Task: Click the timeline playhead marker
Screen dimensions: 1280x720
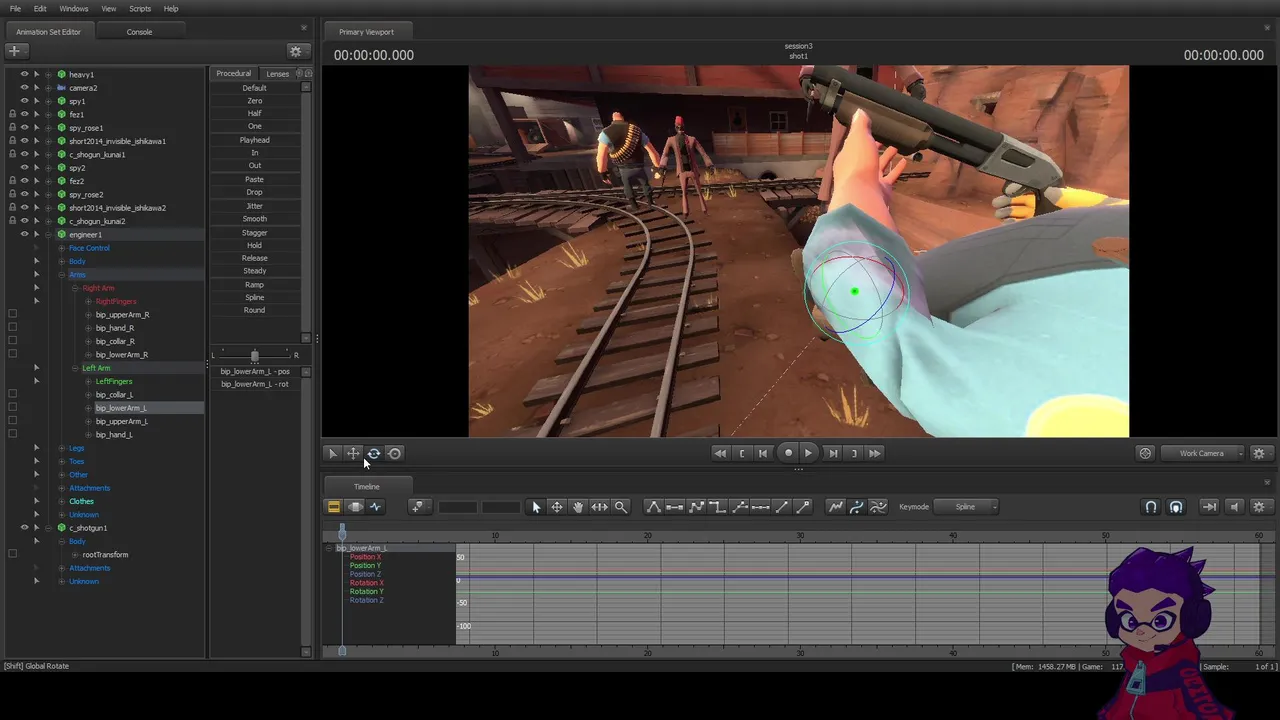Action: (342, 531)
